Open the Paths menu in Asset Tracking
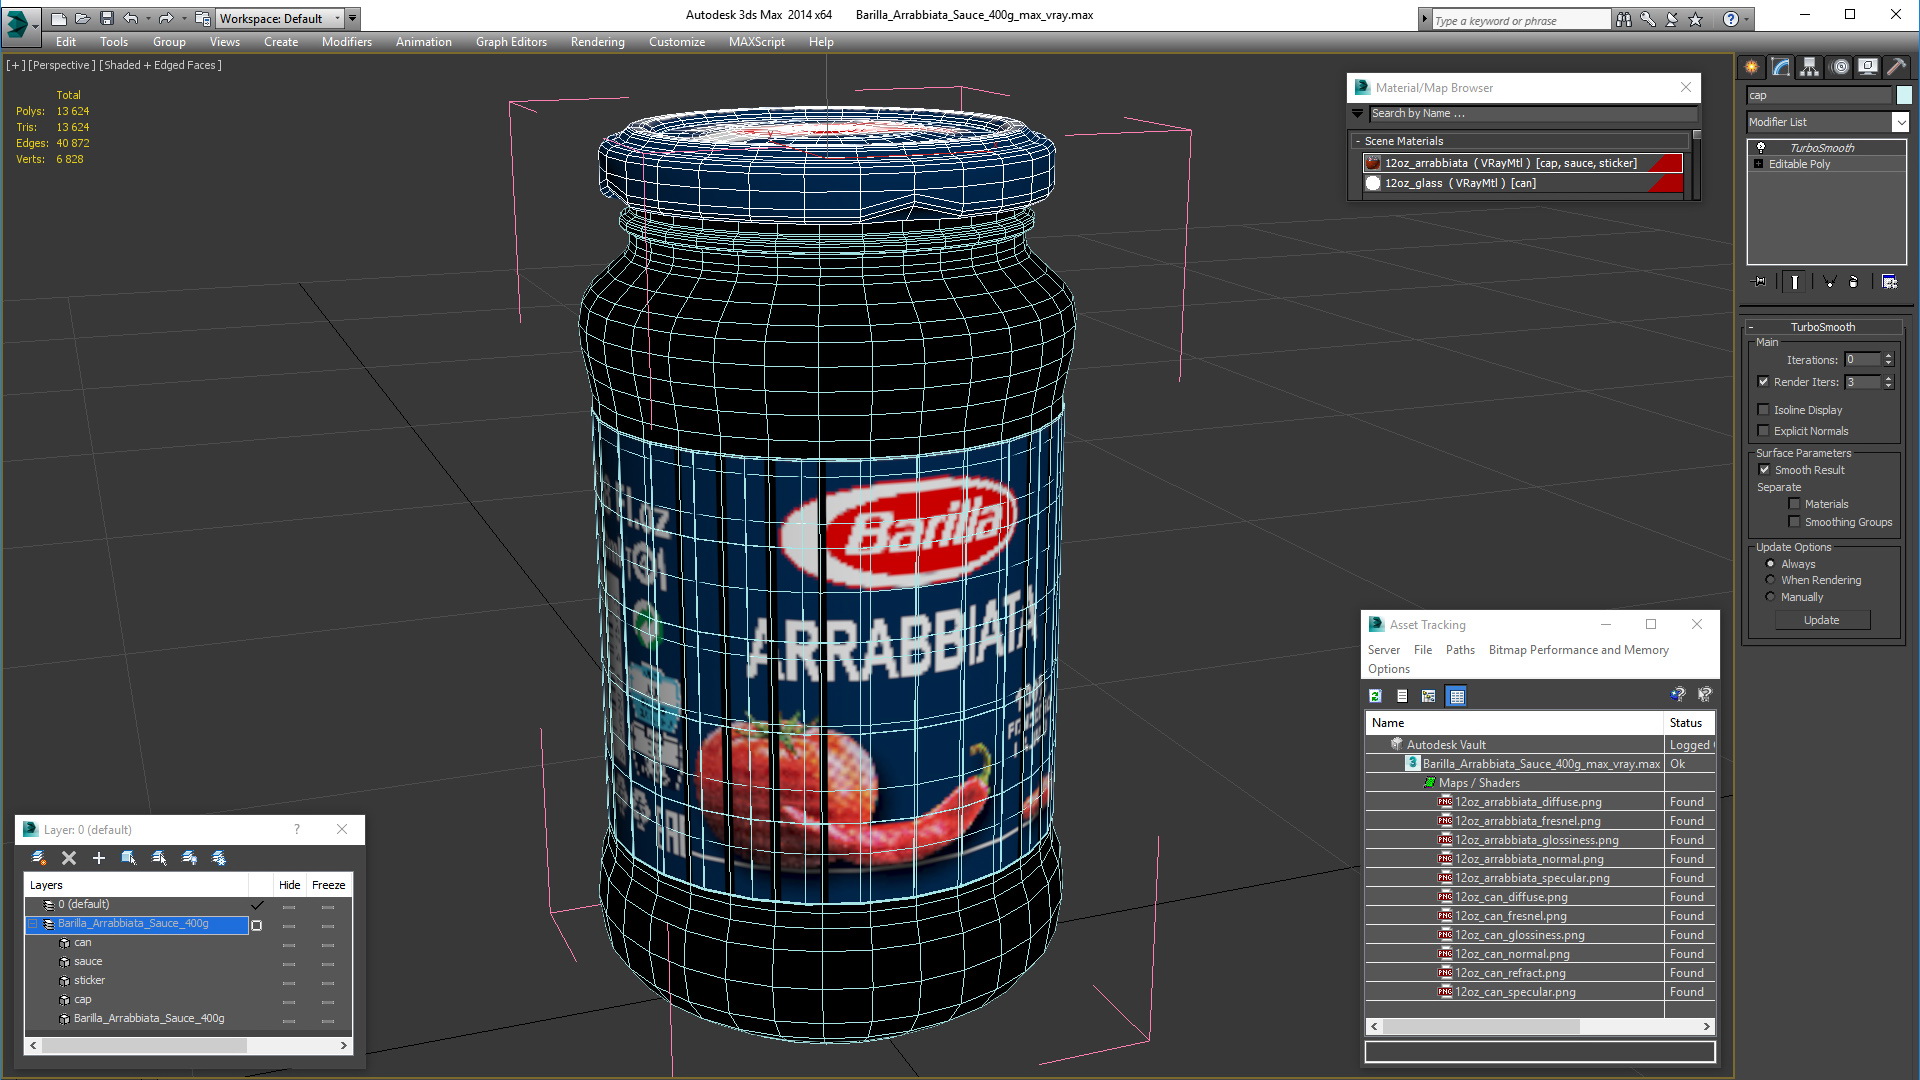The width and height of the screenshot is (1920, 1080). click(1460, 650)
